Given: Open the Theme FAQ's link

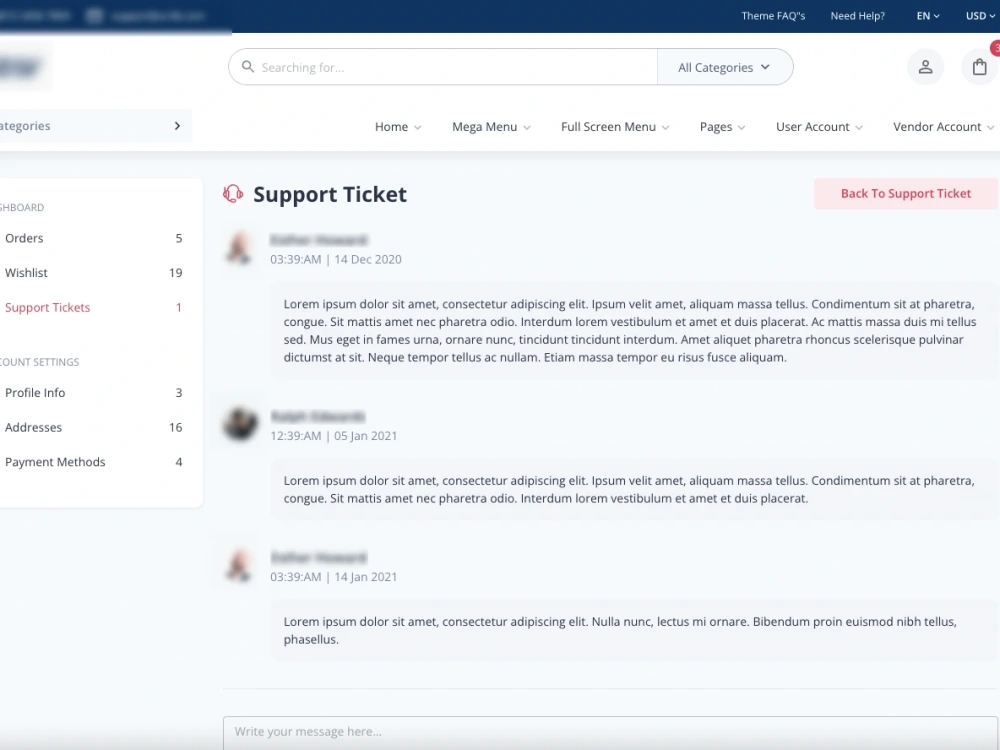Looking at the screenshot, I should (x=773, y=16).
